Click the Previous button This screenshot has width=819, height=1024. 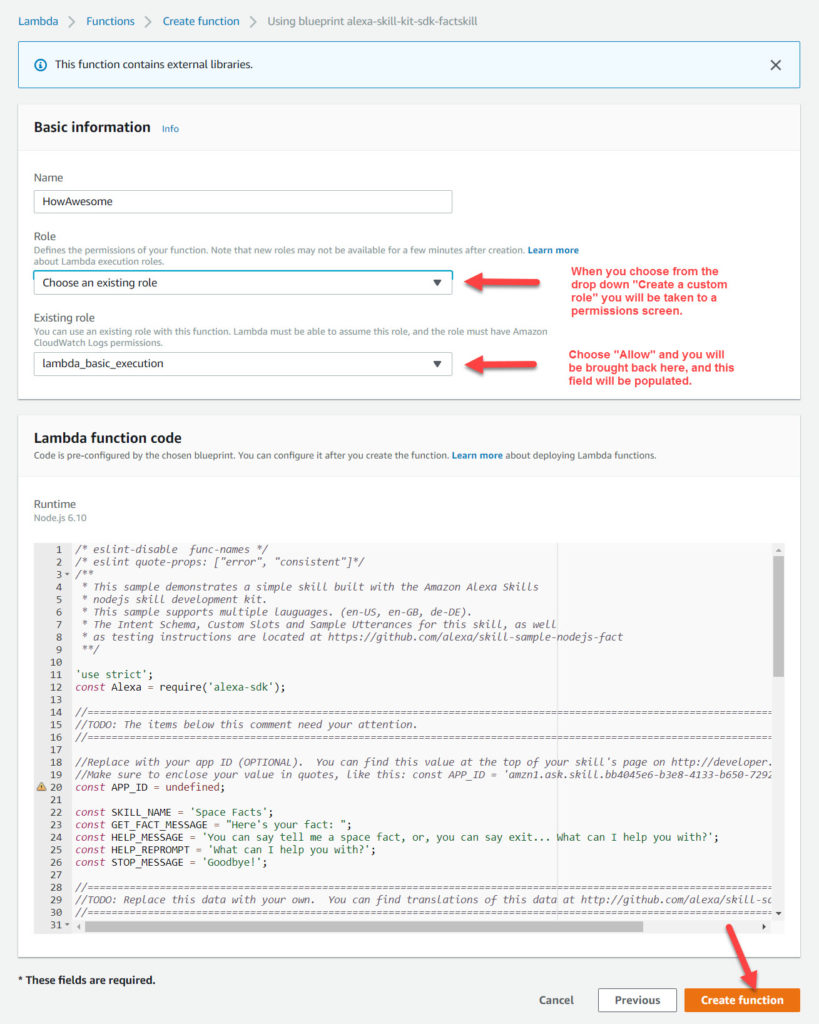pyautogui.click(x=637, y=999)
